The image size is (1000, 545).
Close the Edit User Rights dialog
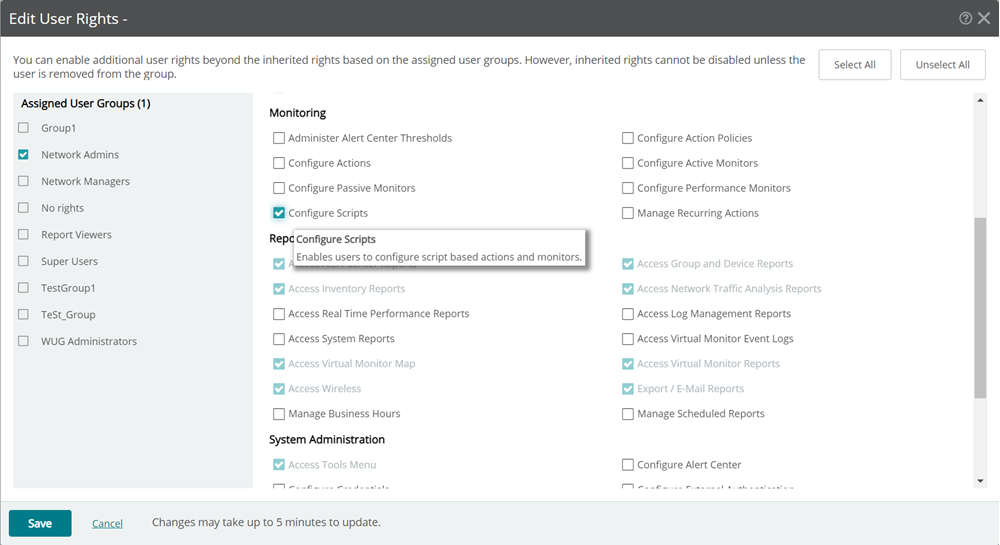tap(984, 18)
